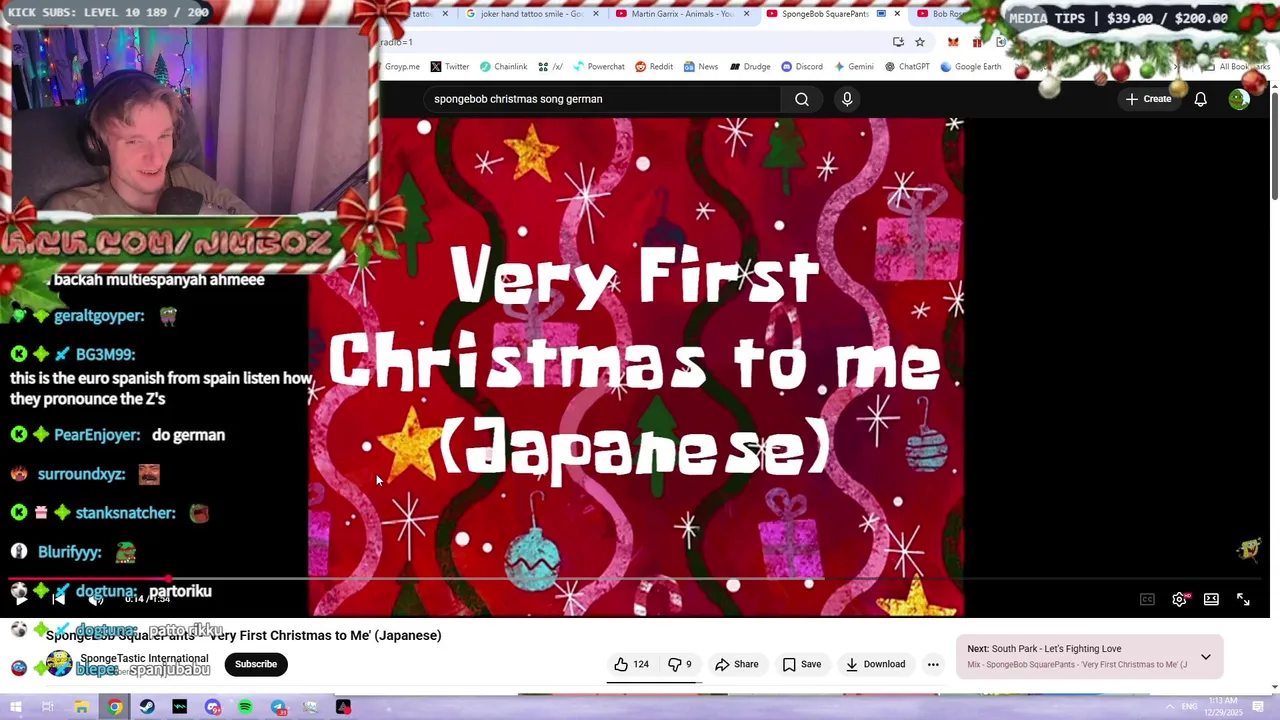Start voice search with microphone icon
Viewport: 1280px width, 720px height.
pyautogui.click(x=847, y=99)
